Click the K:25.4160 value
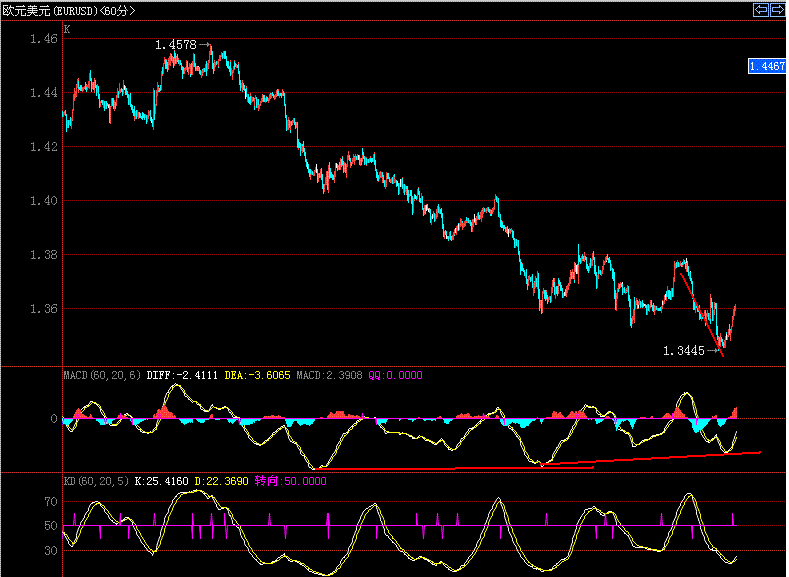The width and height of the screenshot is (789, 577). click(162, 481)
